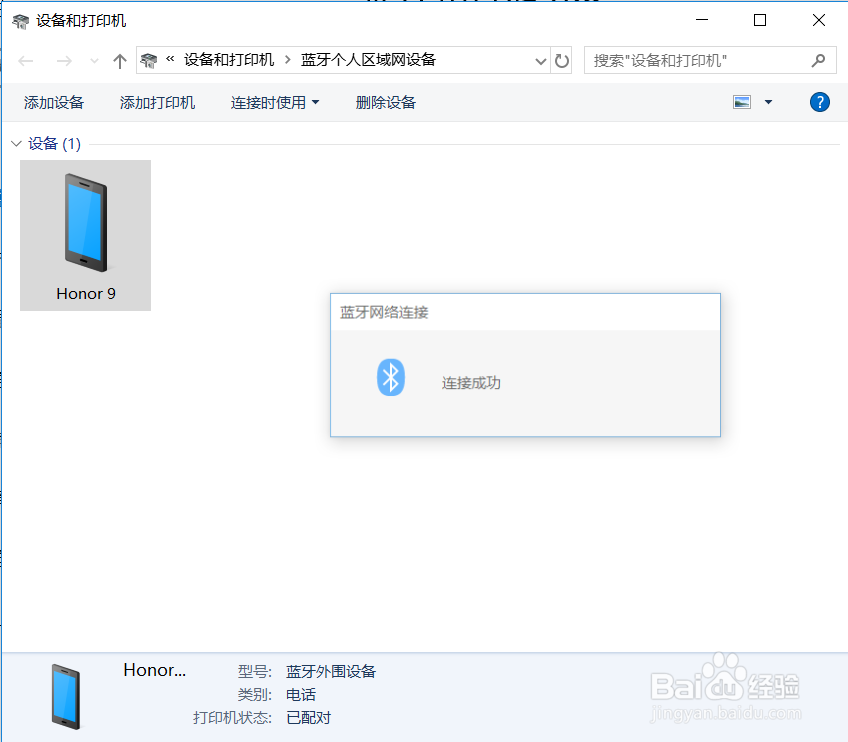Click the 蓝牙外围设备 model value
Viewport: 848px width, 742px height.
click(331, 672)
